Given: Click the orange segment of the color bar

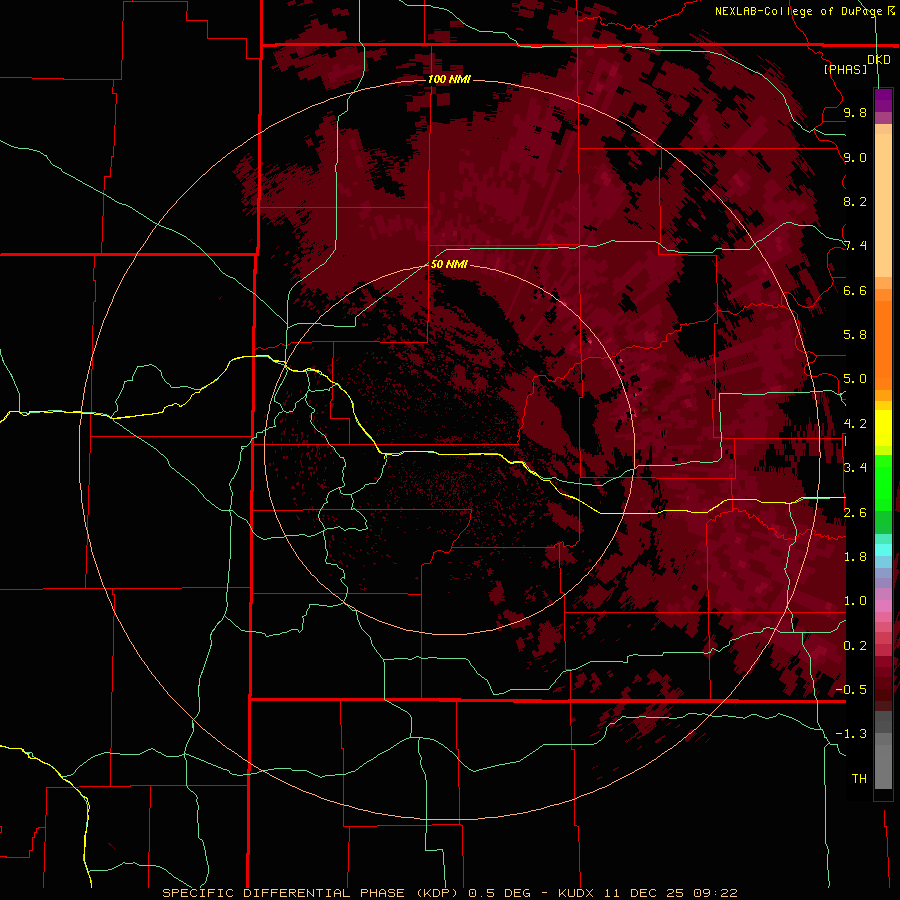Looking at the screenshot, I should [883, 342].
